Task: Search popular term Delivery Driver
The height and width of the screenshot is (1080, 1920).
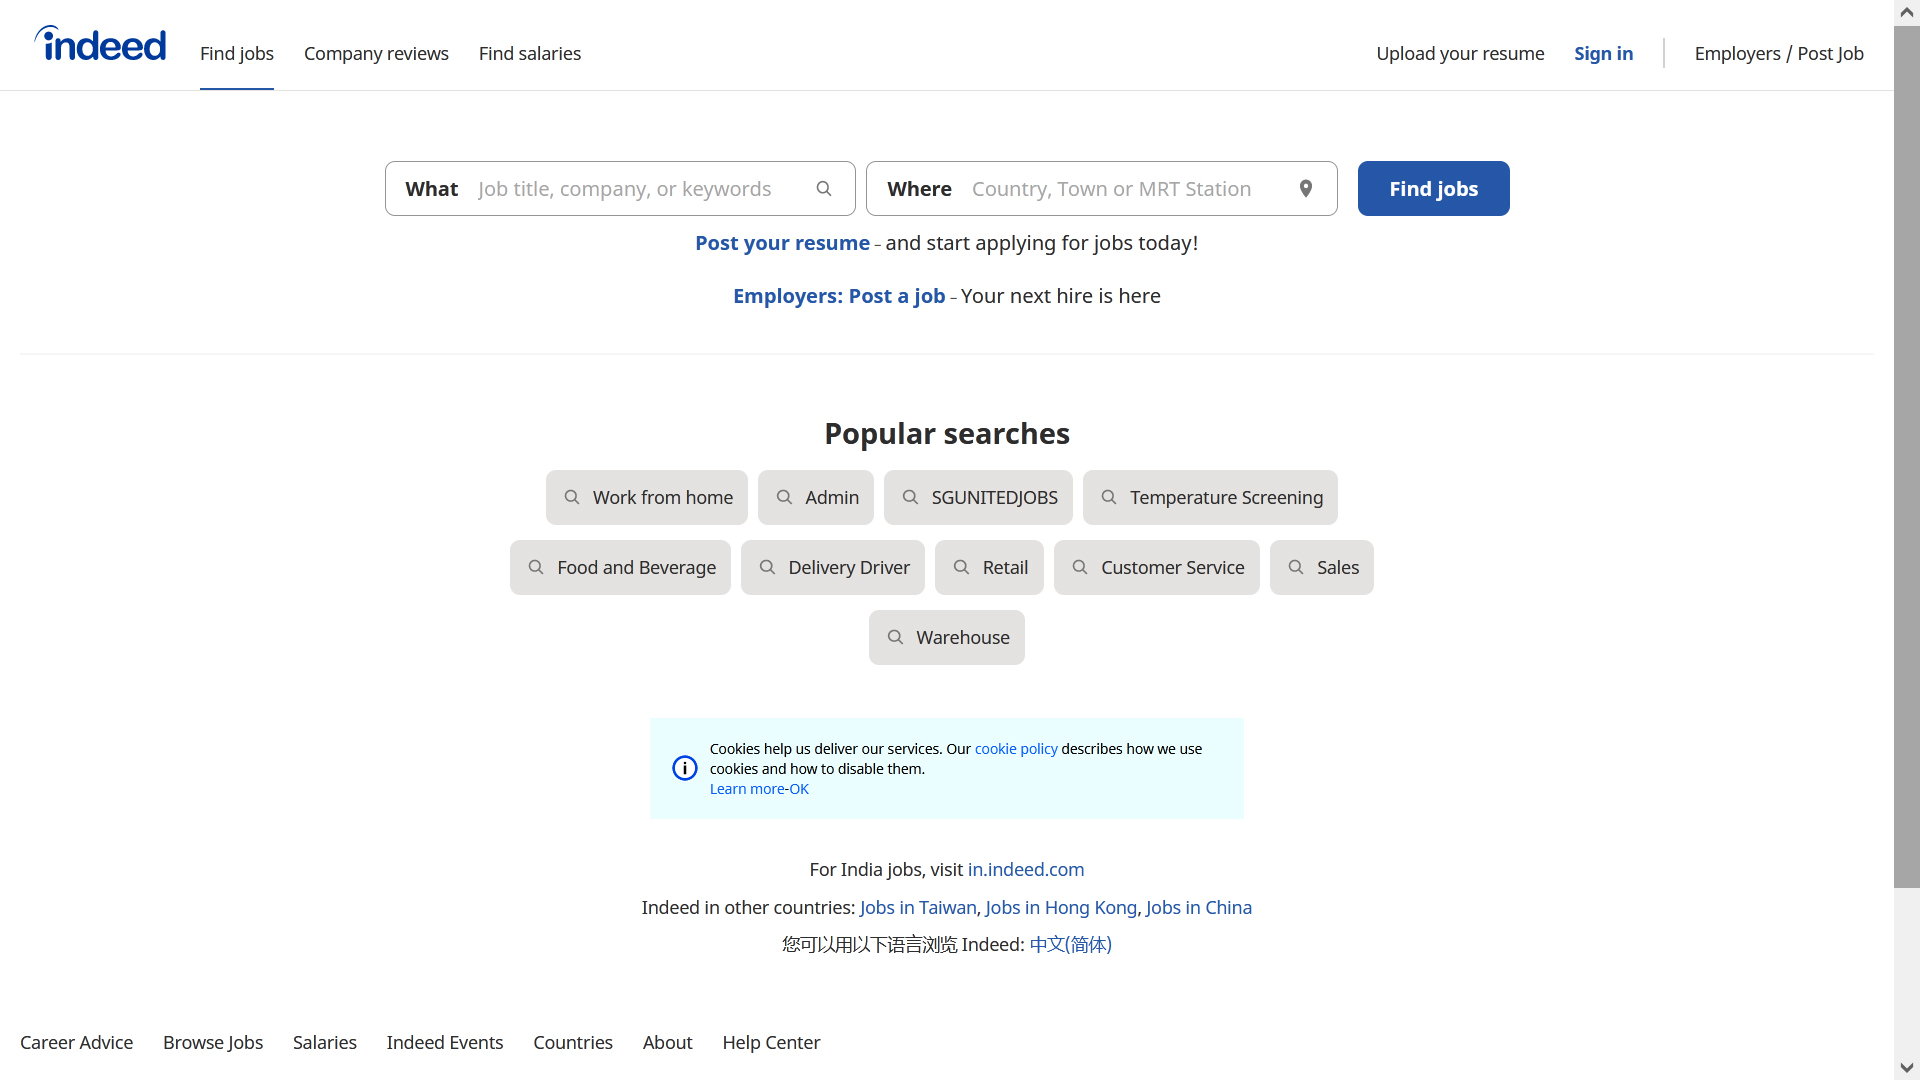Action: click(833, 567)
